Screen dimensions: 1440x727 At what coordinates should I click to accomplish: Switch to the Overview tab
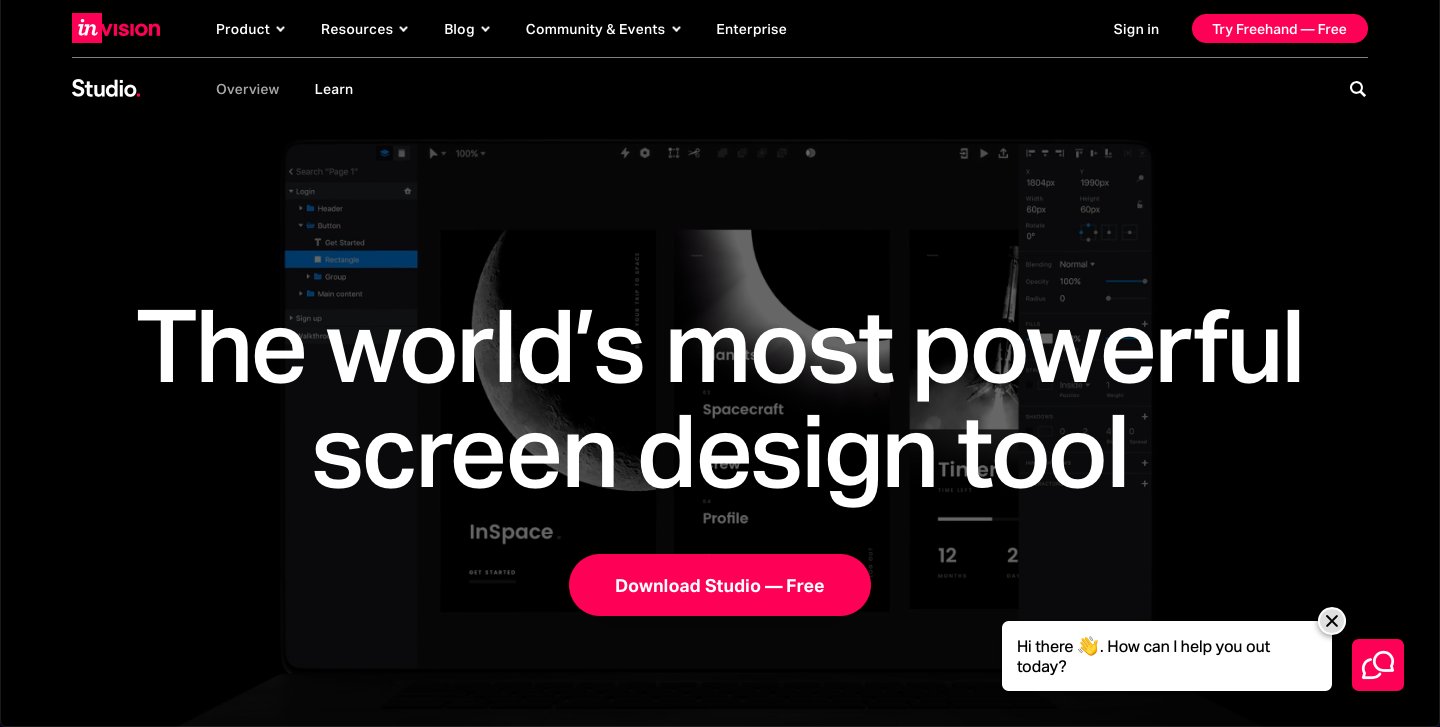pos(248,89)
